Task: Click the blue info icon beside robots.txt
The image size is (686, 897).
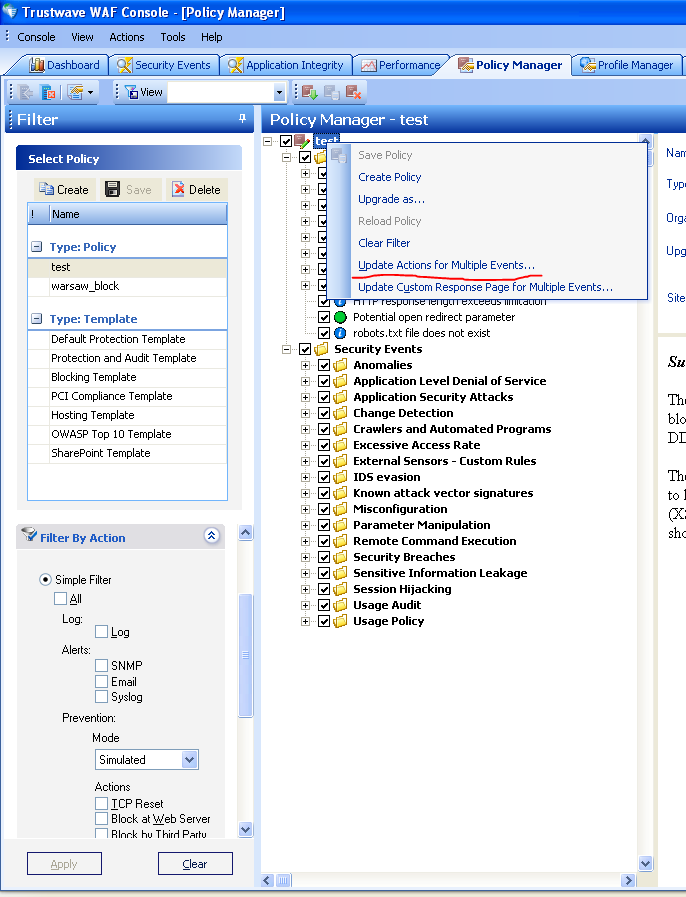Action: (x=340, y=333)
